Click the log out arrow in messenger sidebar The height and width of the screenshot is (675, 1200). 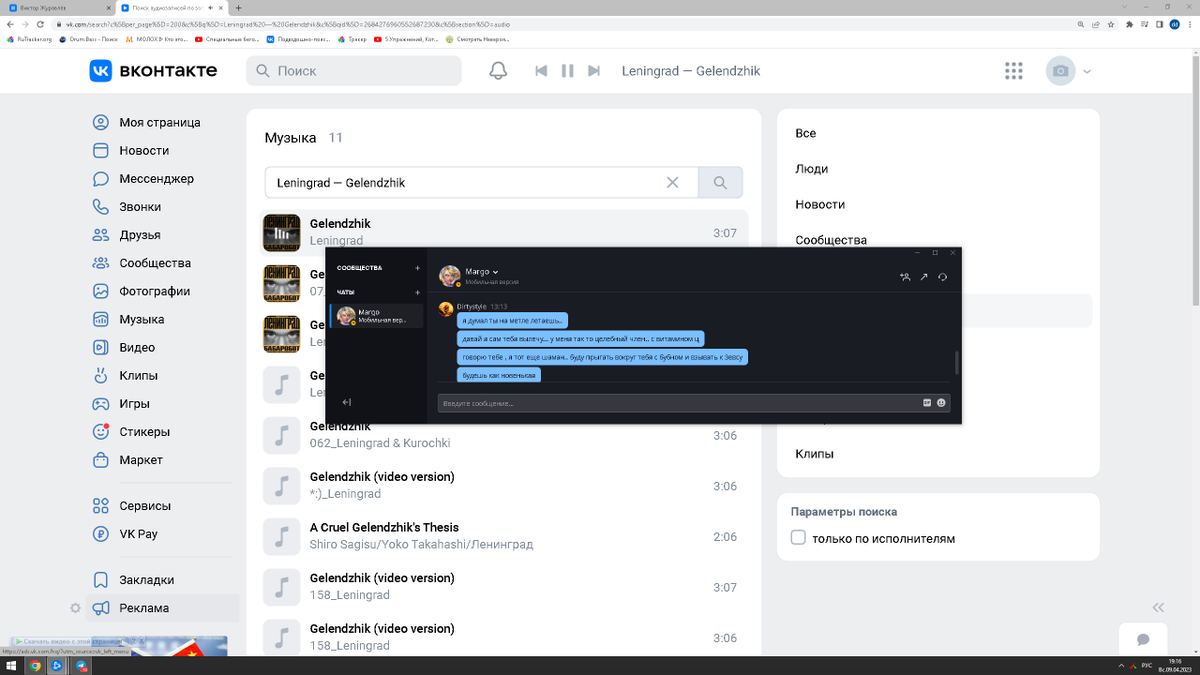click(x=346, y=402)
